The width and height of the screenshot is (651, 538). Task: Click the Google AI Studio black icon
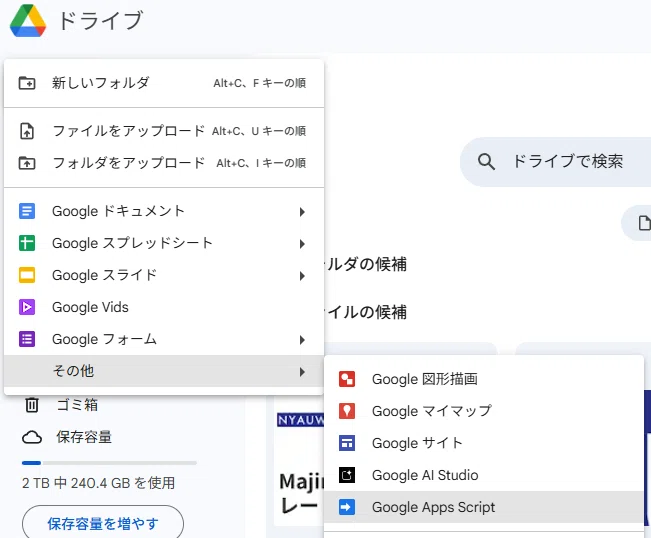(347, 475)
